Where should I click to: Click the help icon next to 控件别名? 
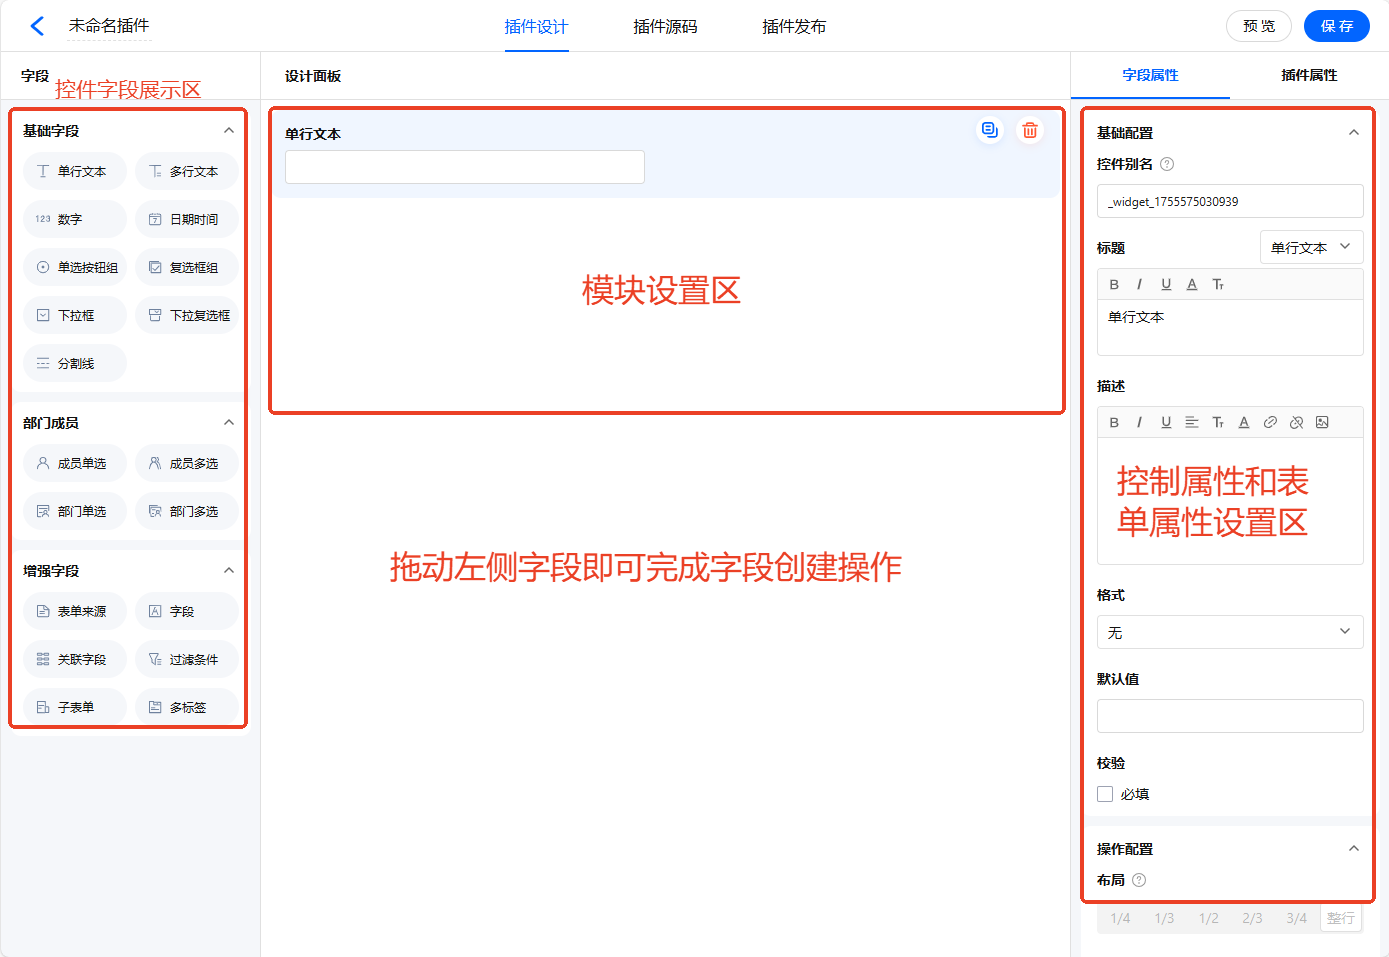click(x=1167, y=164)
